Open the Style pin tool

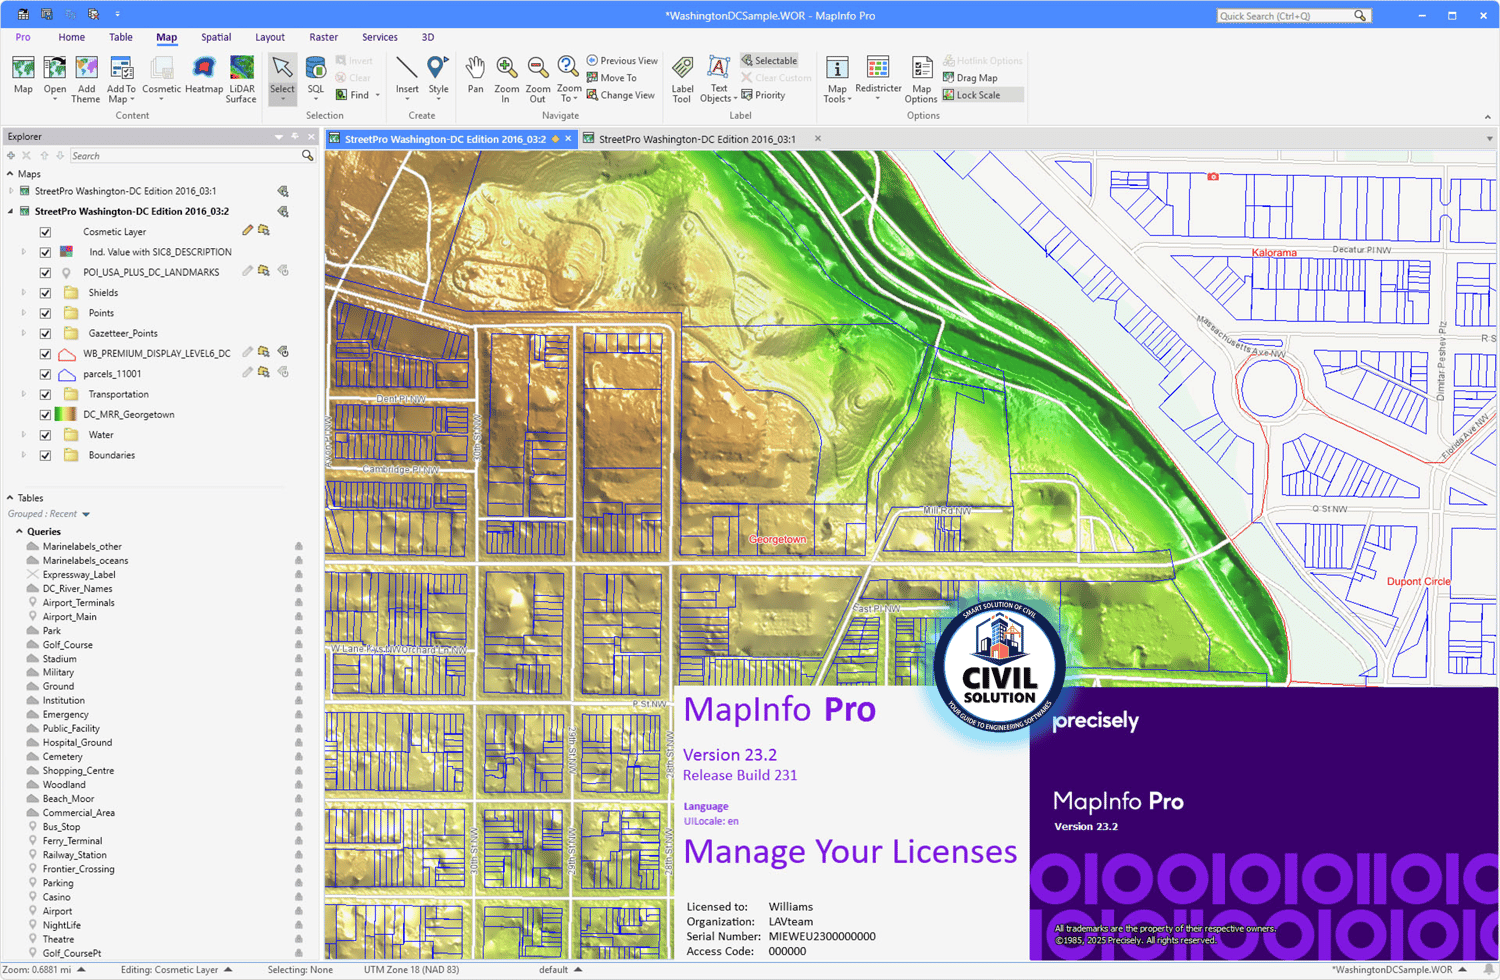[438, 78]
